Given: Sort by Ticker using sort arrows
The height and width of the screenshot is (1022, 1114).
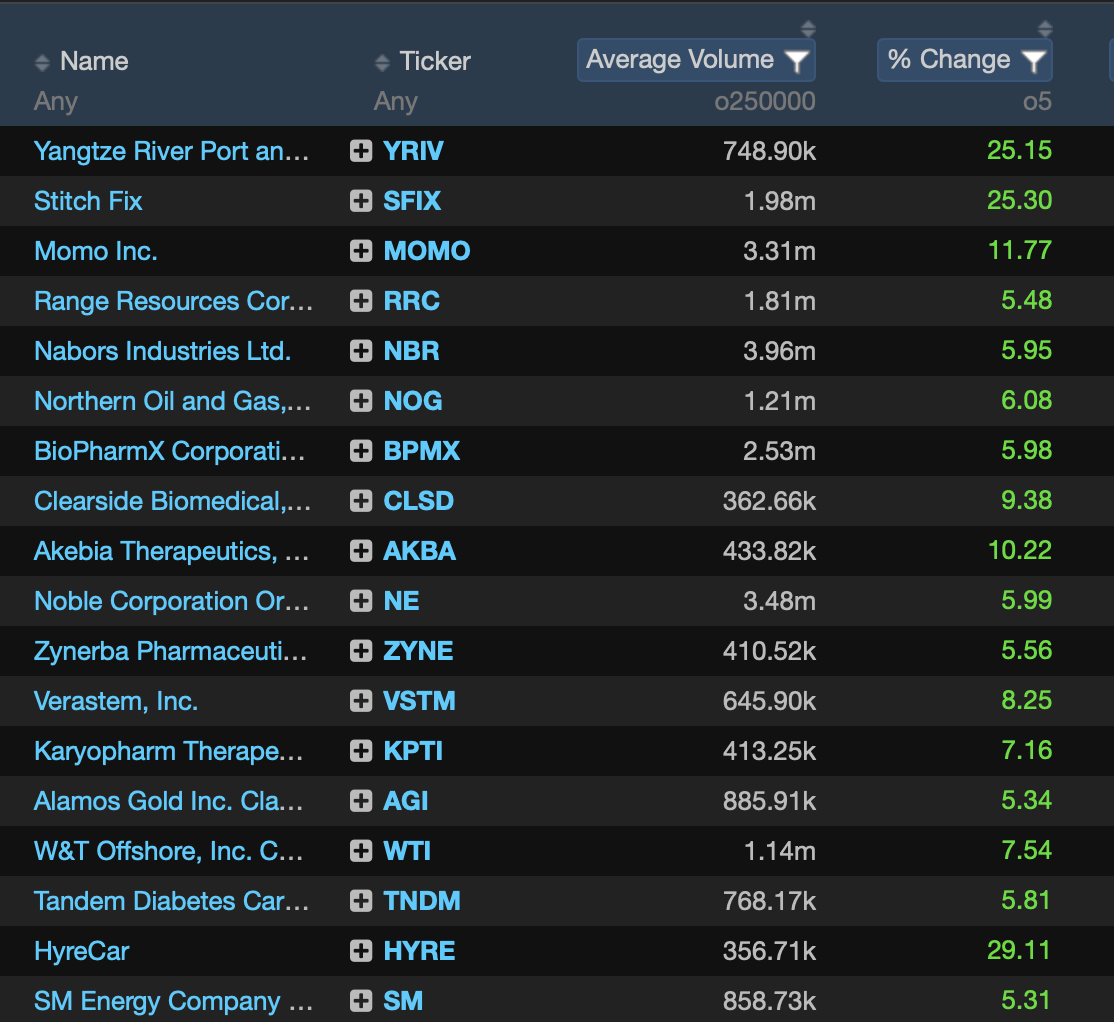Looking at the screenshot, I should pos(382,62).
